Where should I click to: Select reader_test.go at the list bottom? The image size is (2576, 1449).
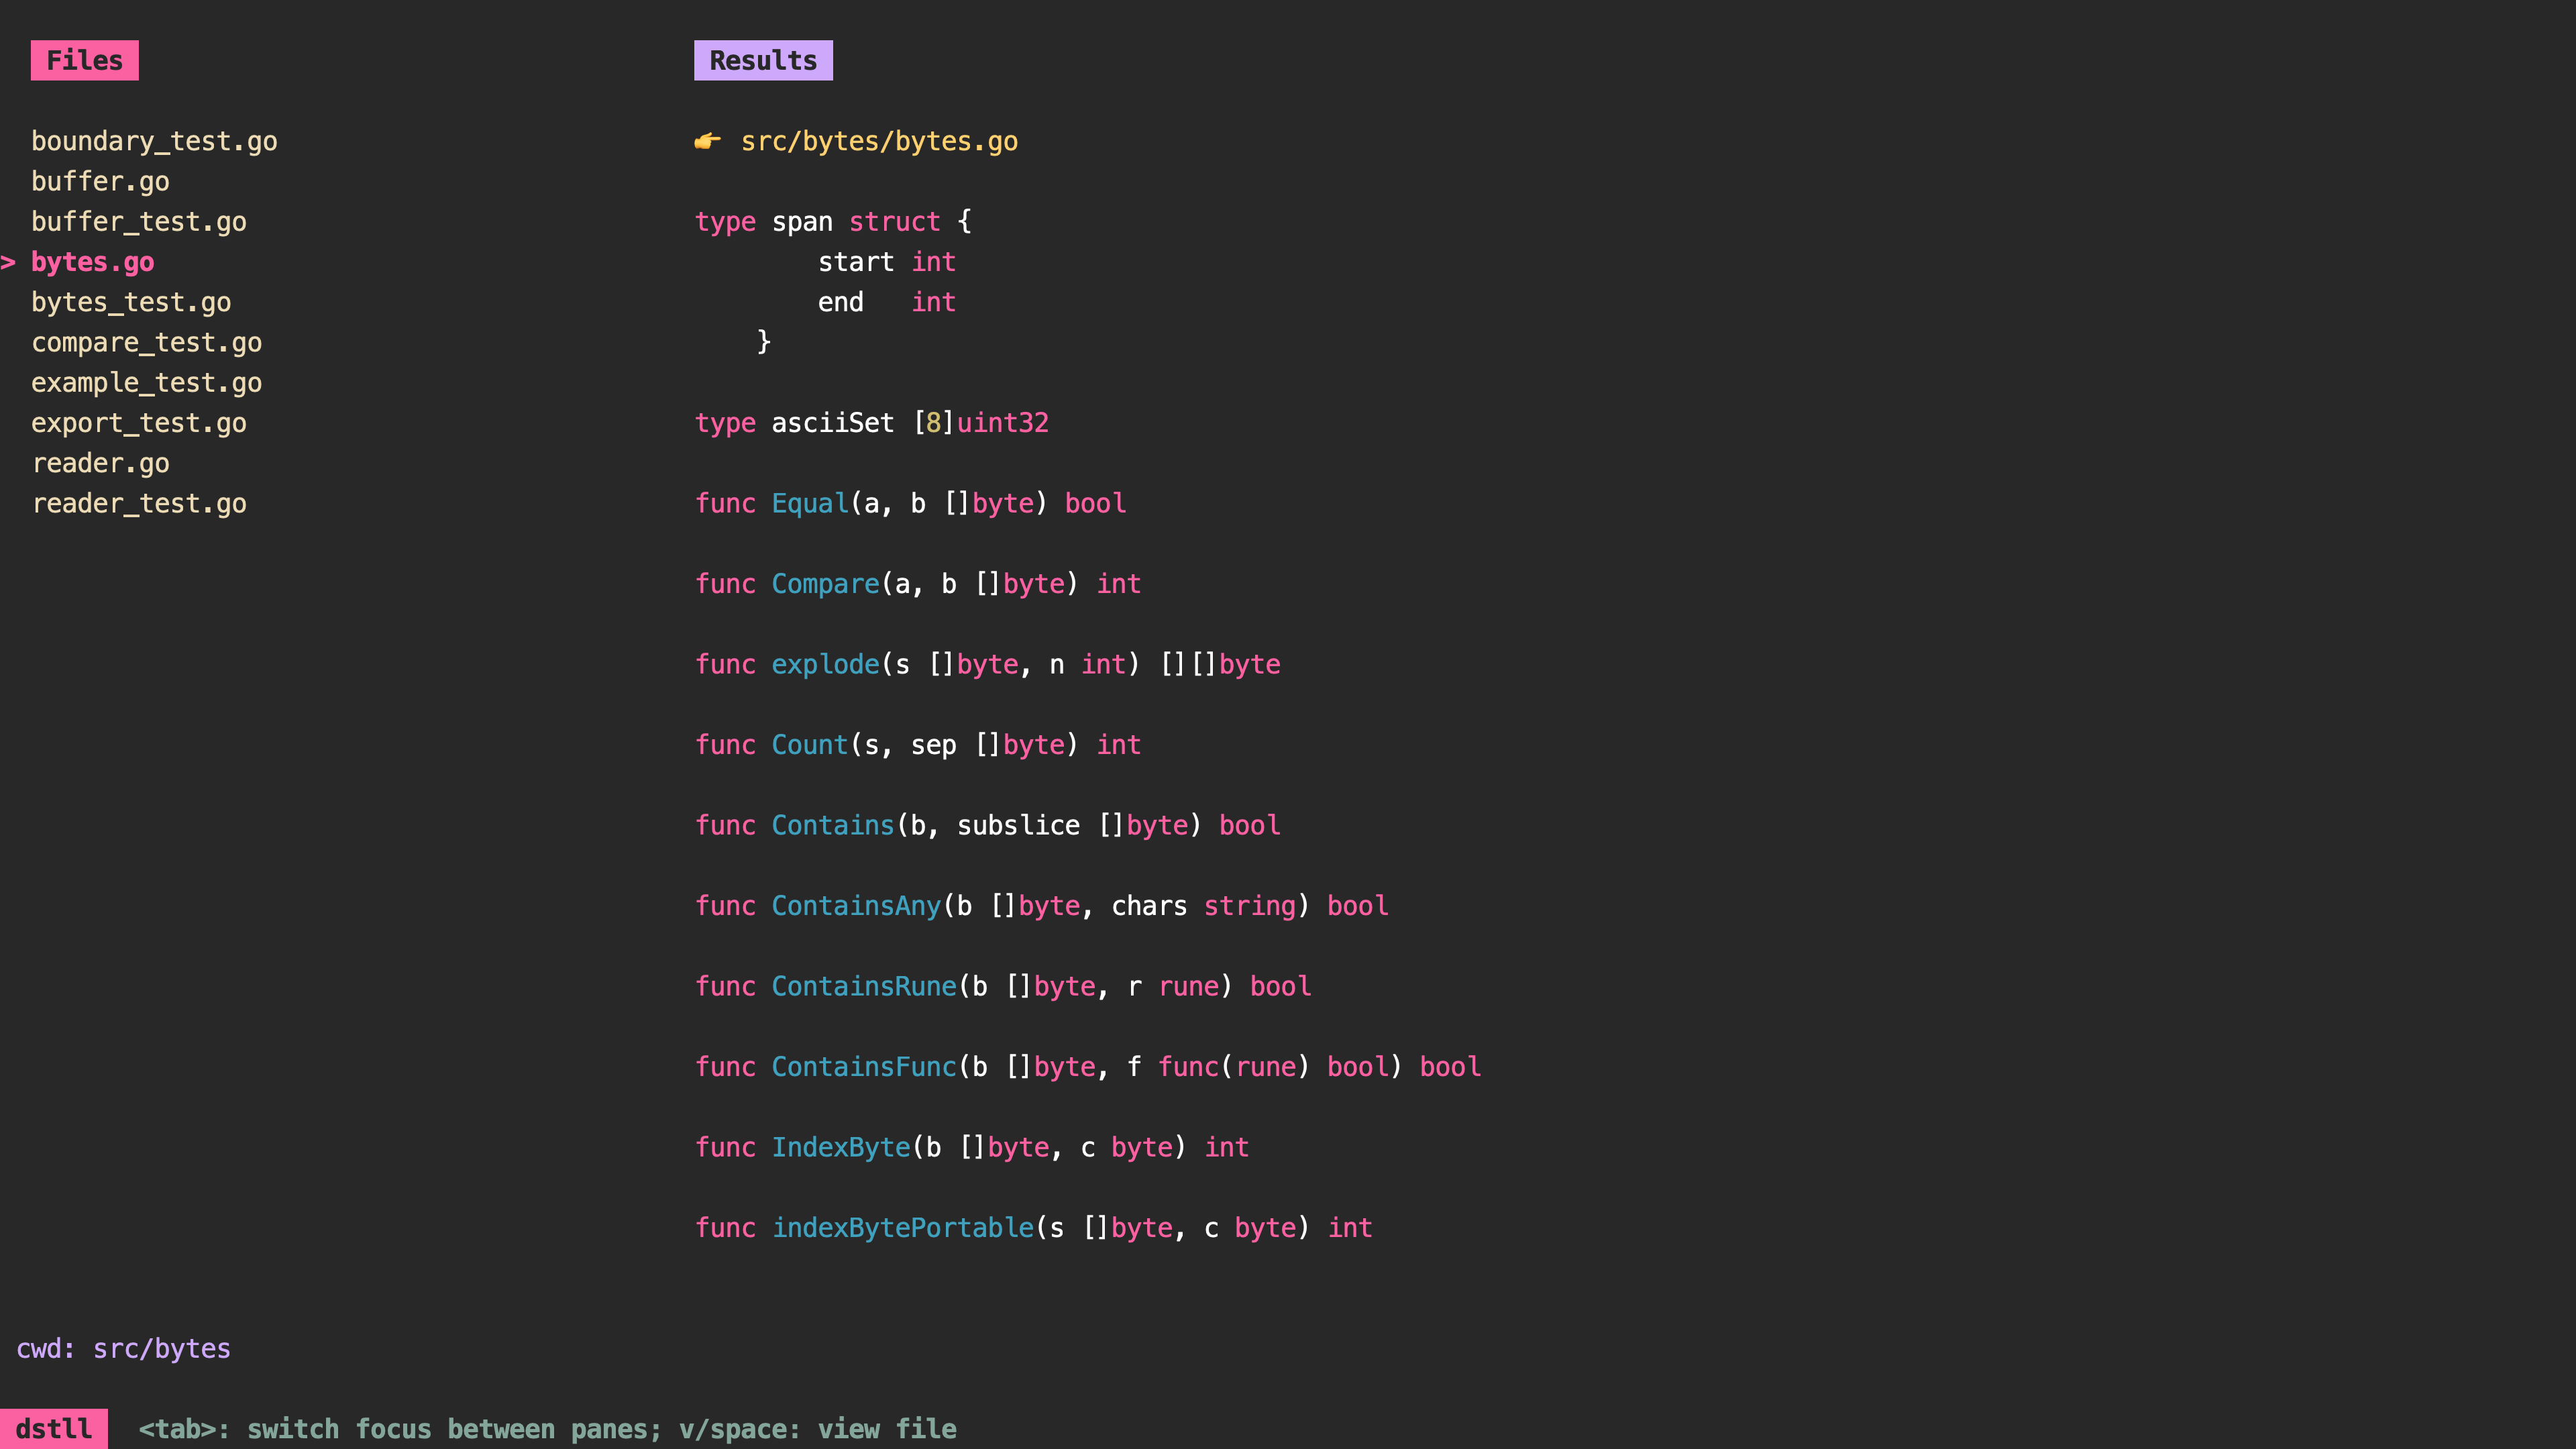pos(139,503)
